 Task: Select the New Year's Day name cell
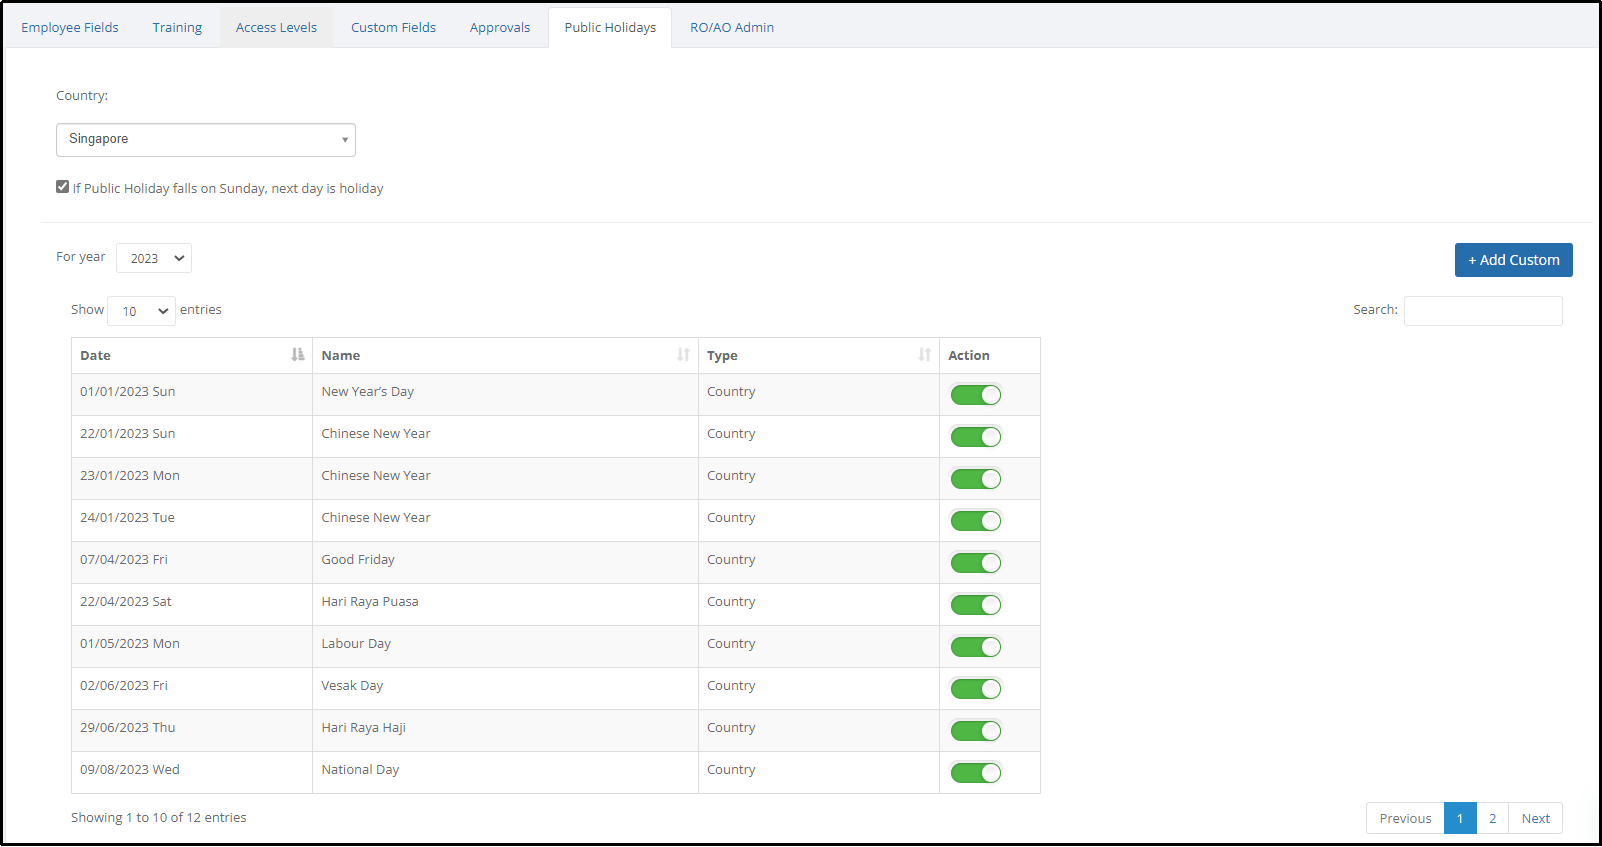(505, 395)
